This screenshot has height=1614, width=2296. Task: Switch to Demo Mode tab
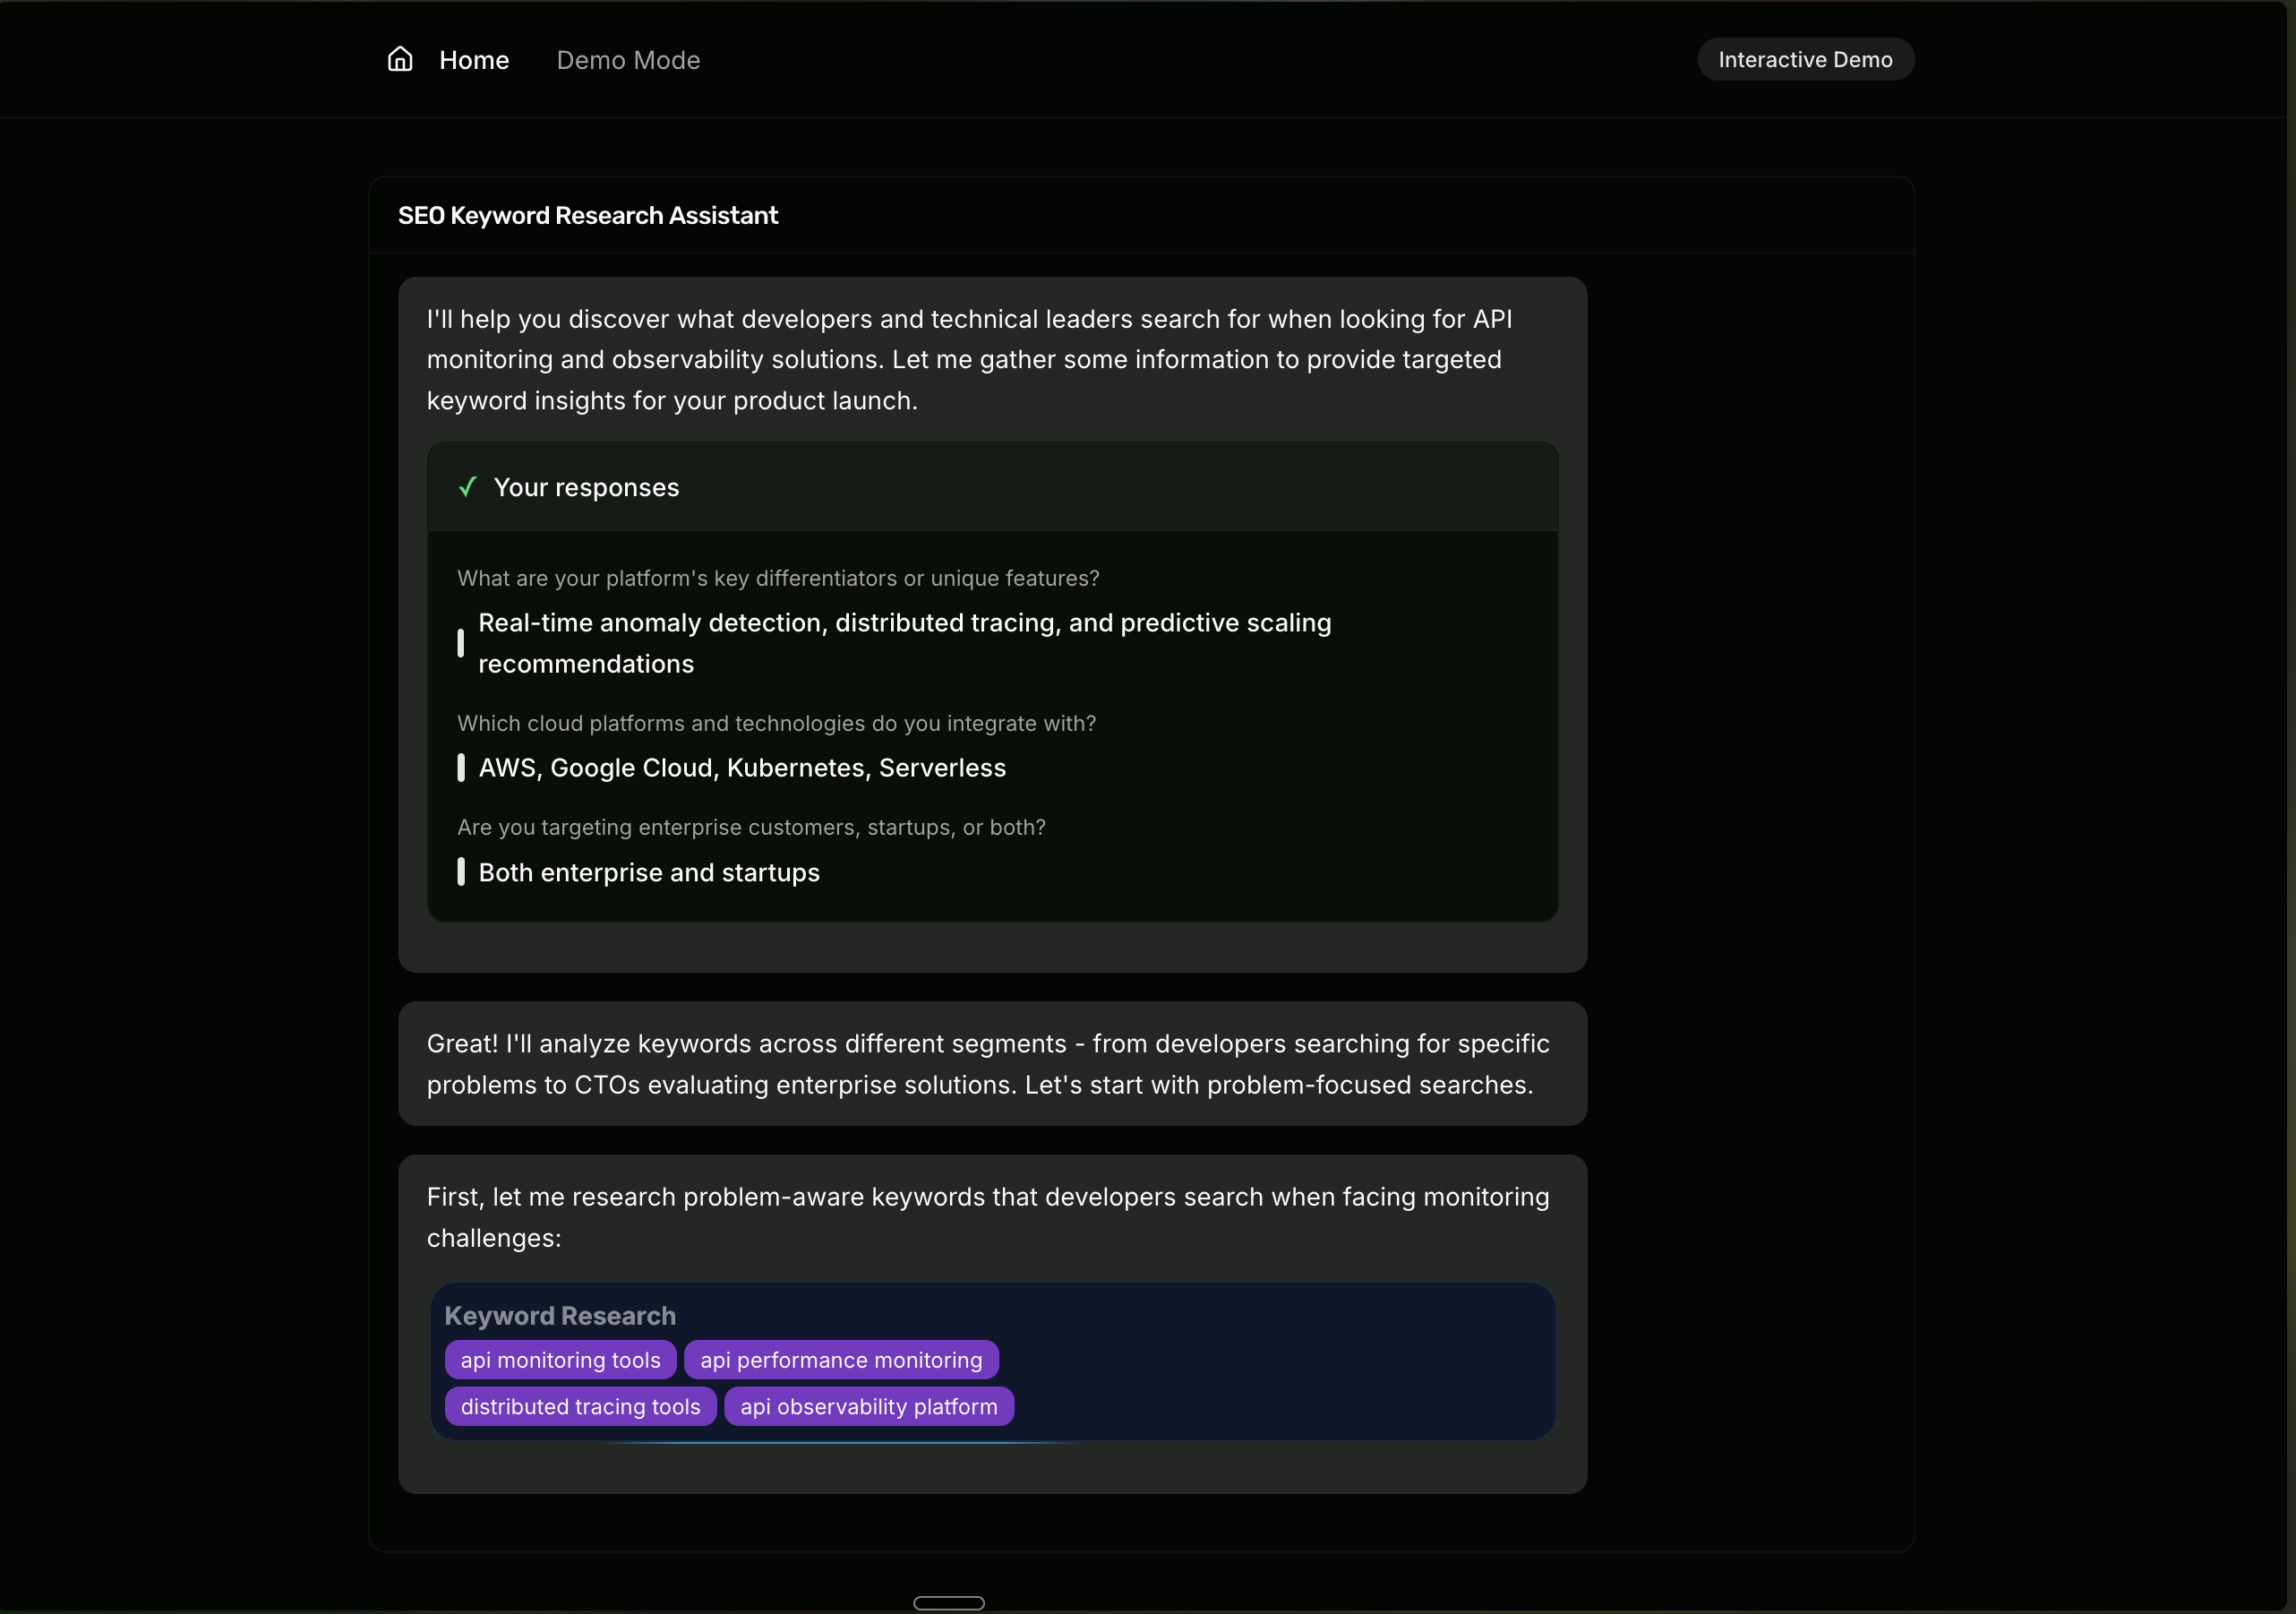[x=628, y=60]
